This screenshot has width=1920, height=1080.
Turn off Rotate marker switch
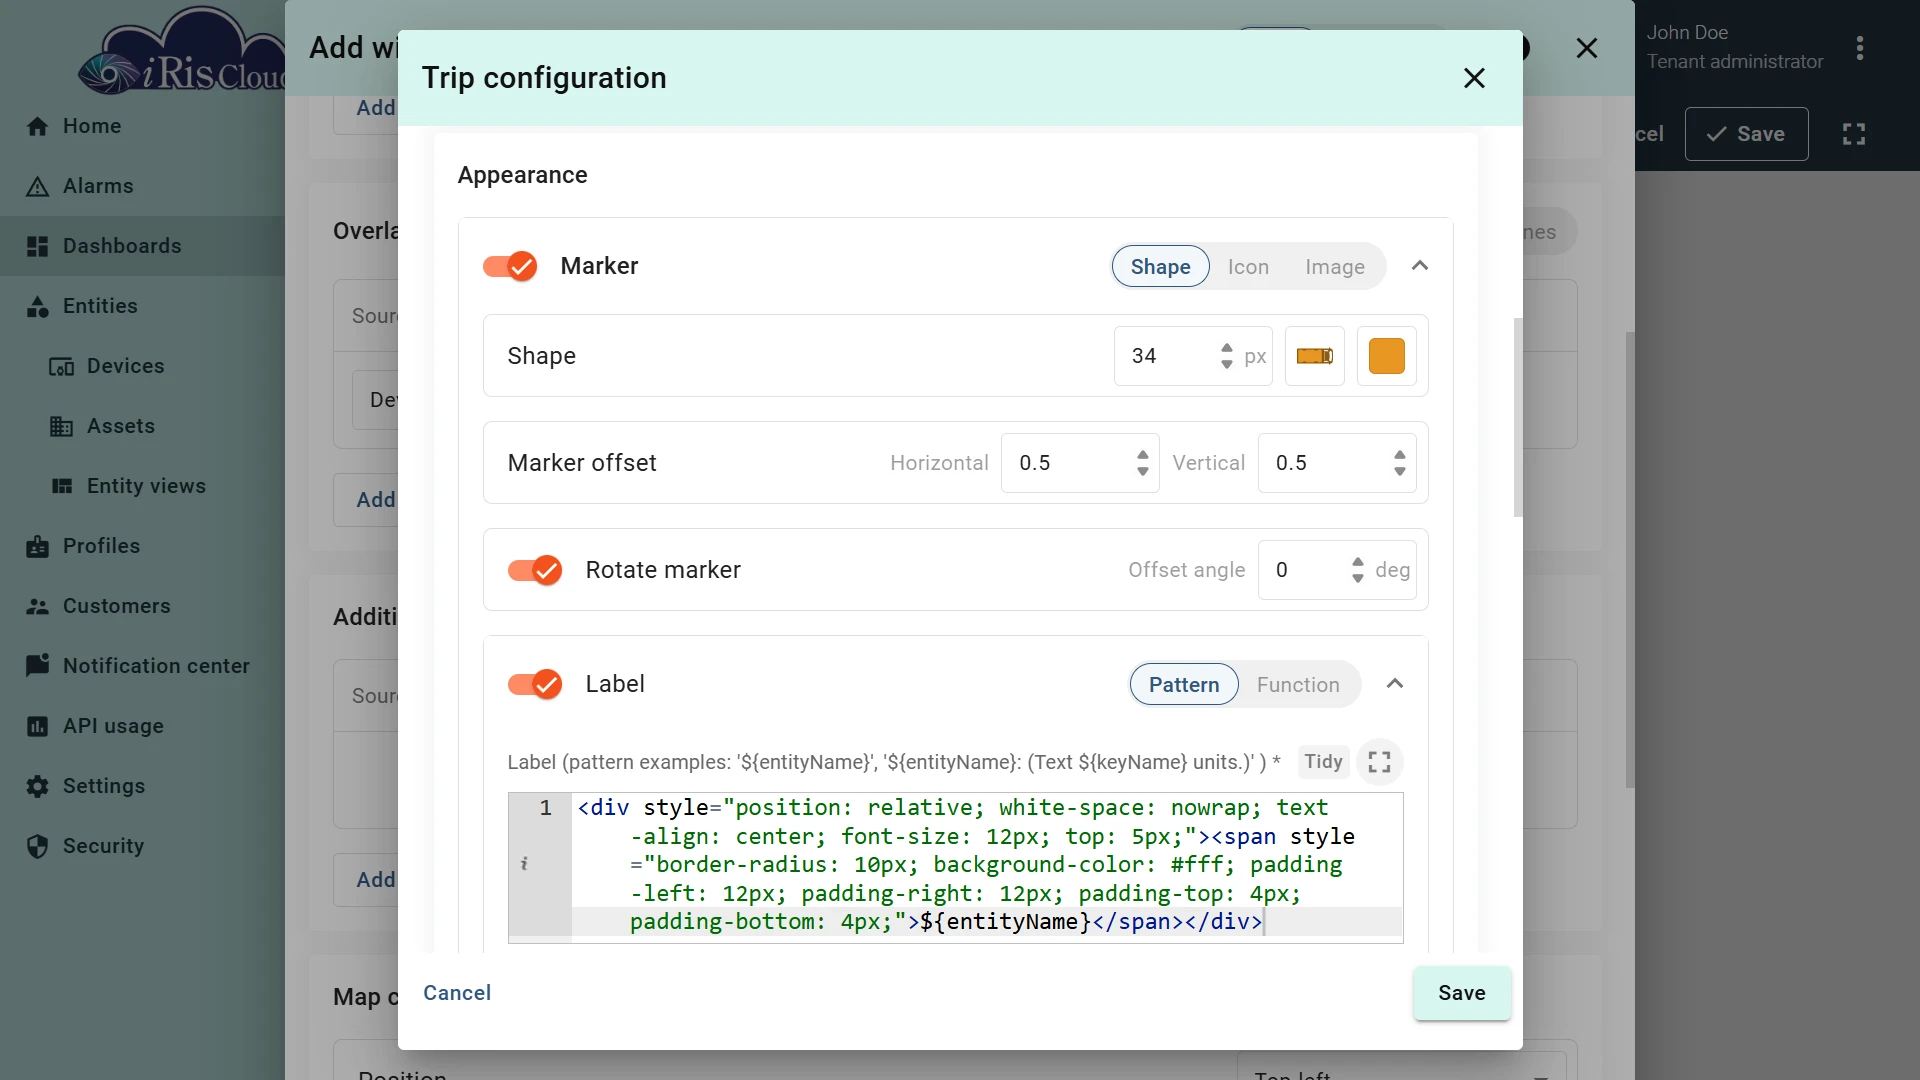[x=535, y=570]
